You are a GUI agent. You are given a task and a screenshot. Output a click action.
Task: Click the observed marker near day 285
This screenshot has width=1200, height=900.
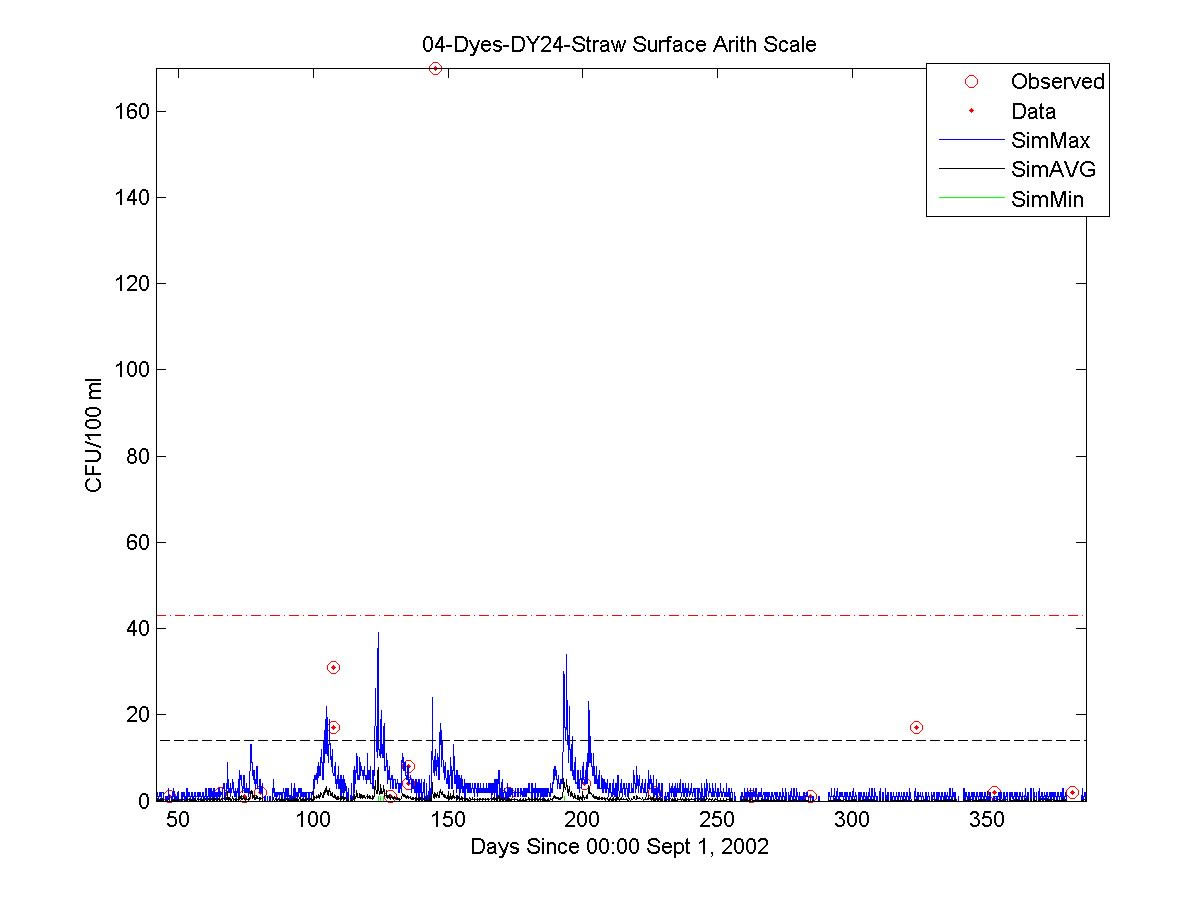point(810,797)
